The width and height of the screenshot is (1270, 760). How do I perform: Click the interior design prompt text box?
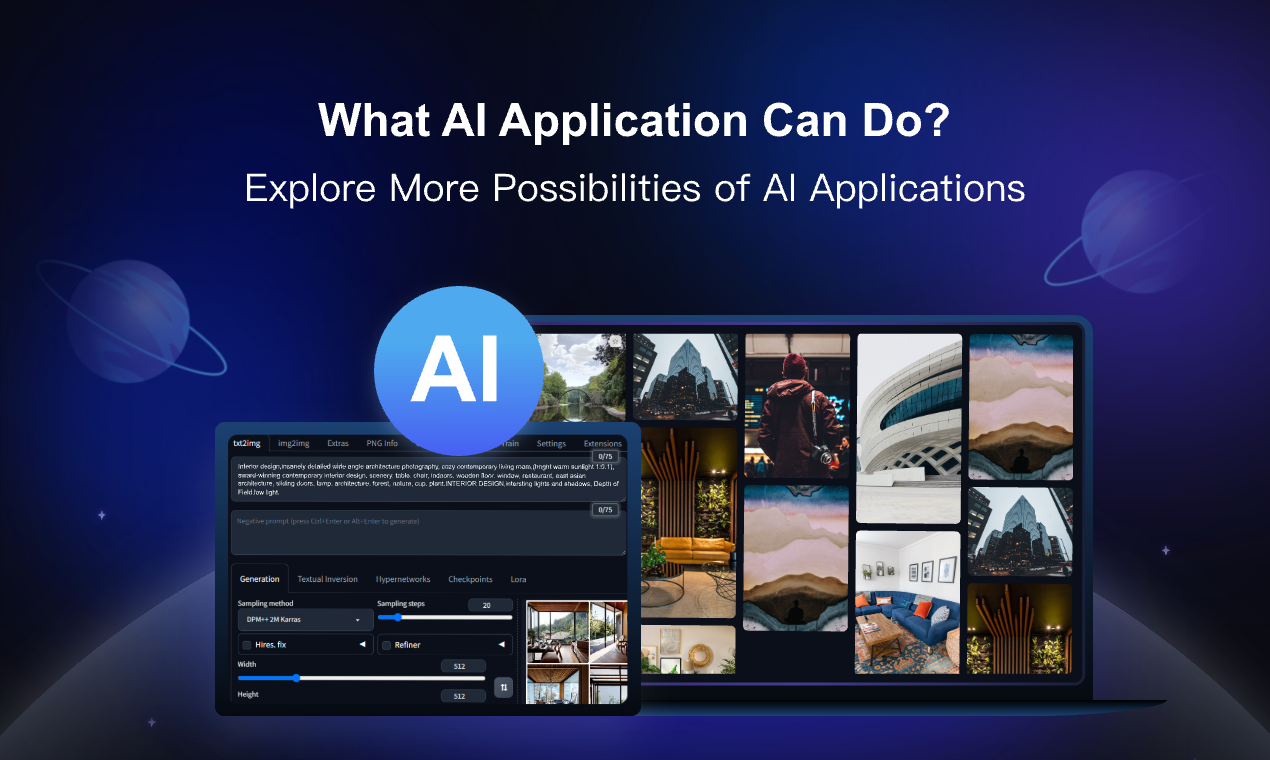428,479
